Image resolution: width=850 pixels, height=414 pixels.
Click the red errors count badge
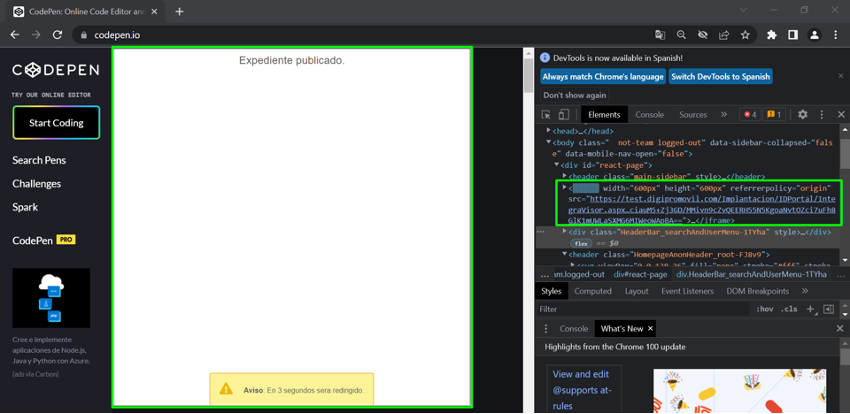coord(749,115)
